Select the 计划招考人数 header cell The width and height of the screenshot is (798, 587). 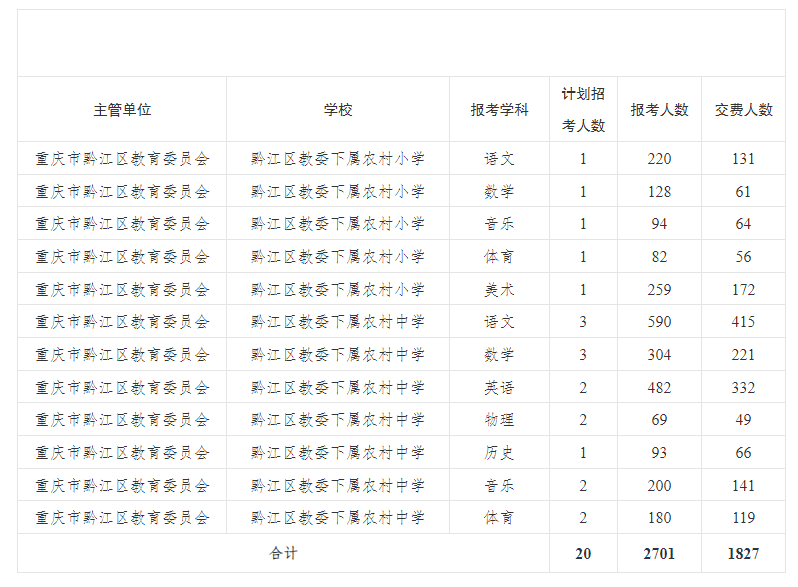click(583, 110)
